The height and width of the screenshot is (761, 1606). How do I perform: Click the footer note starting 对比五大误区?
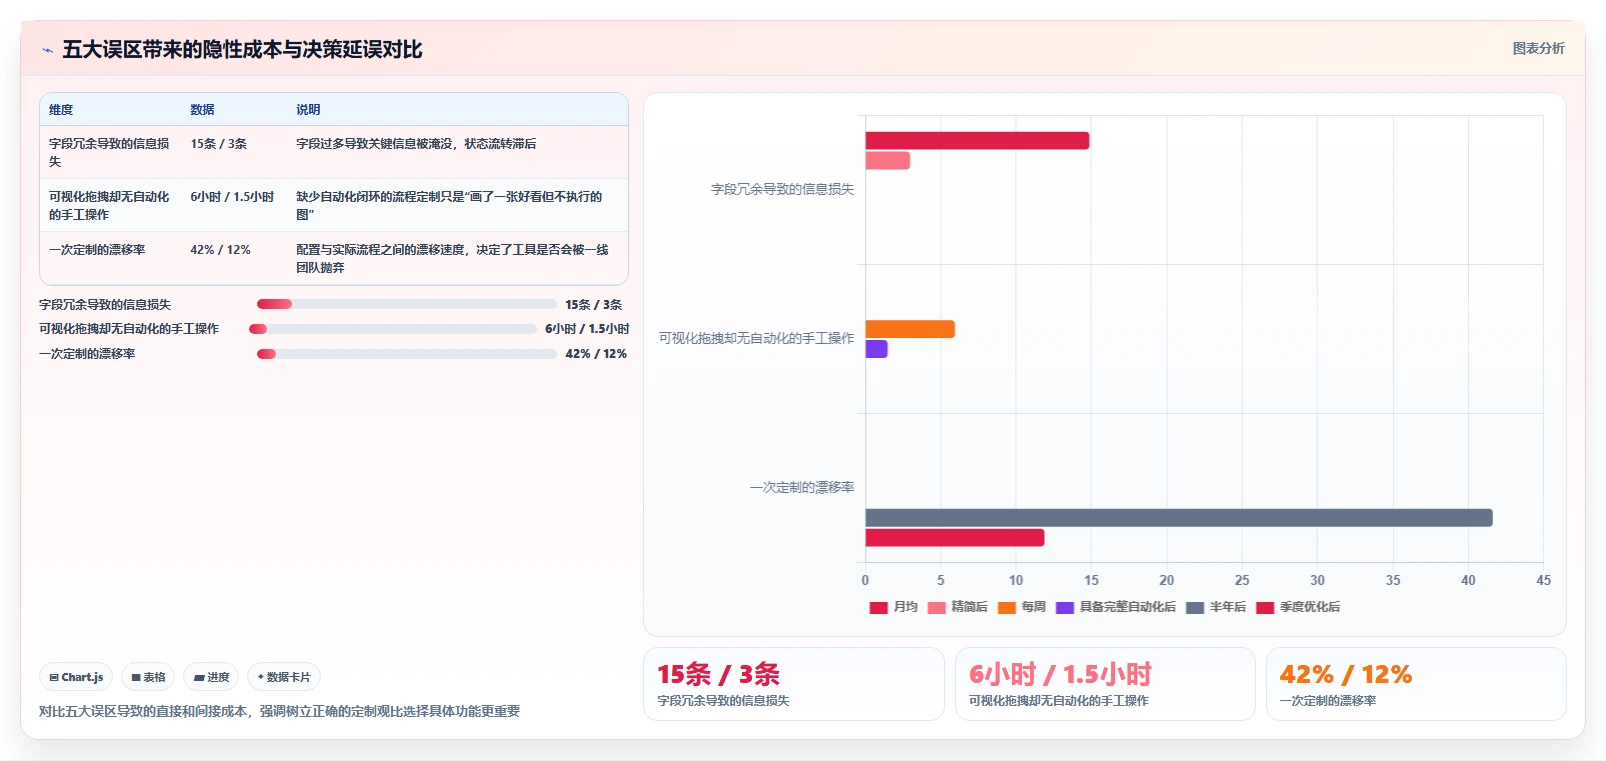pyautogui.click(x=279, y=711)
